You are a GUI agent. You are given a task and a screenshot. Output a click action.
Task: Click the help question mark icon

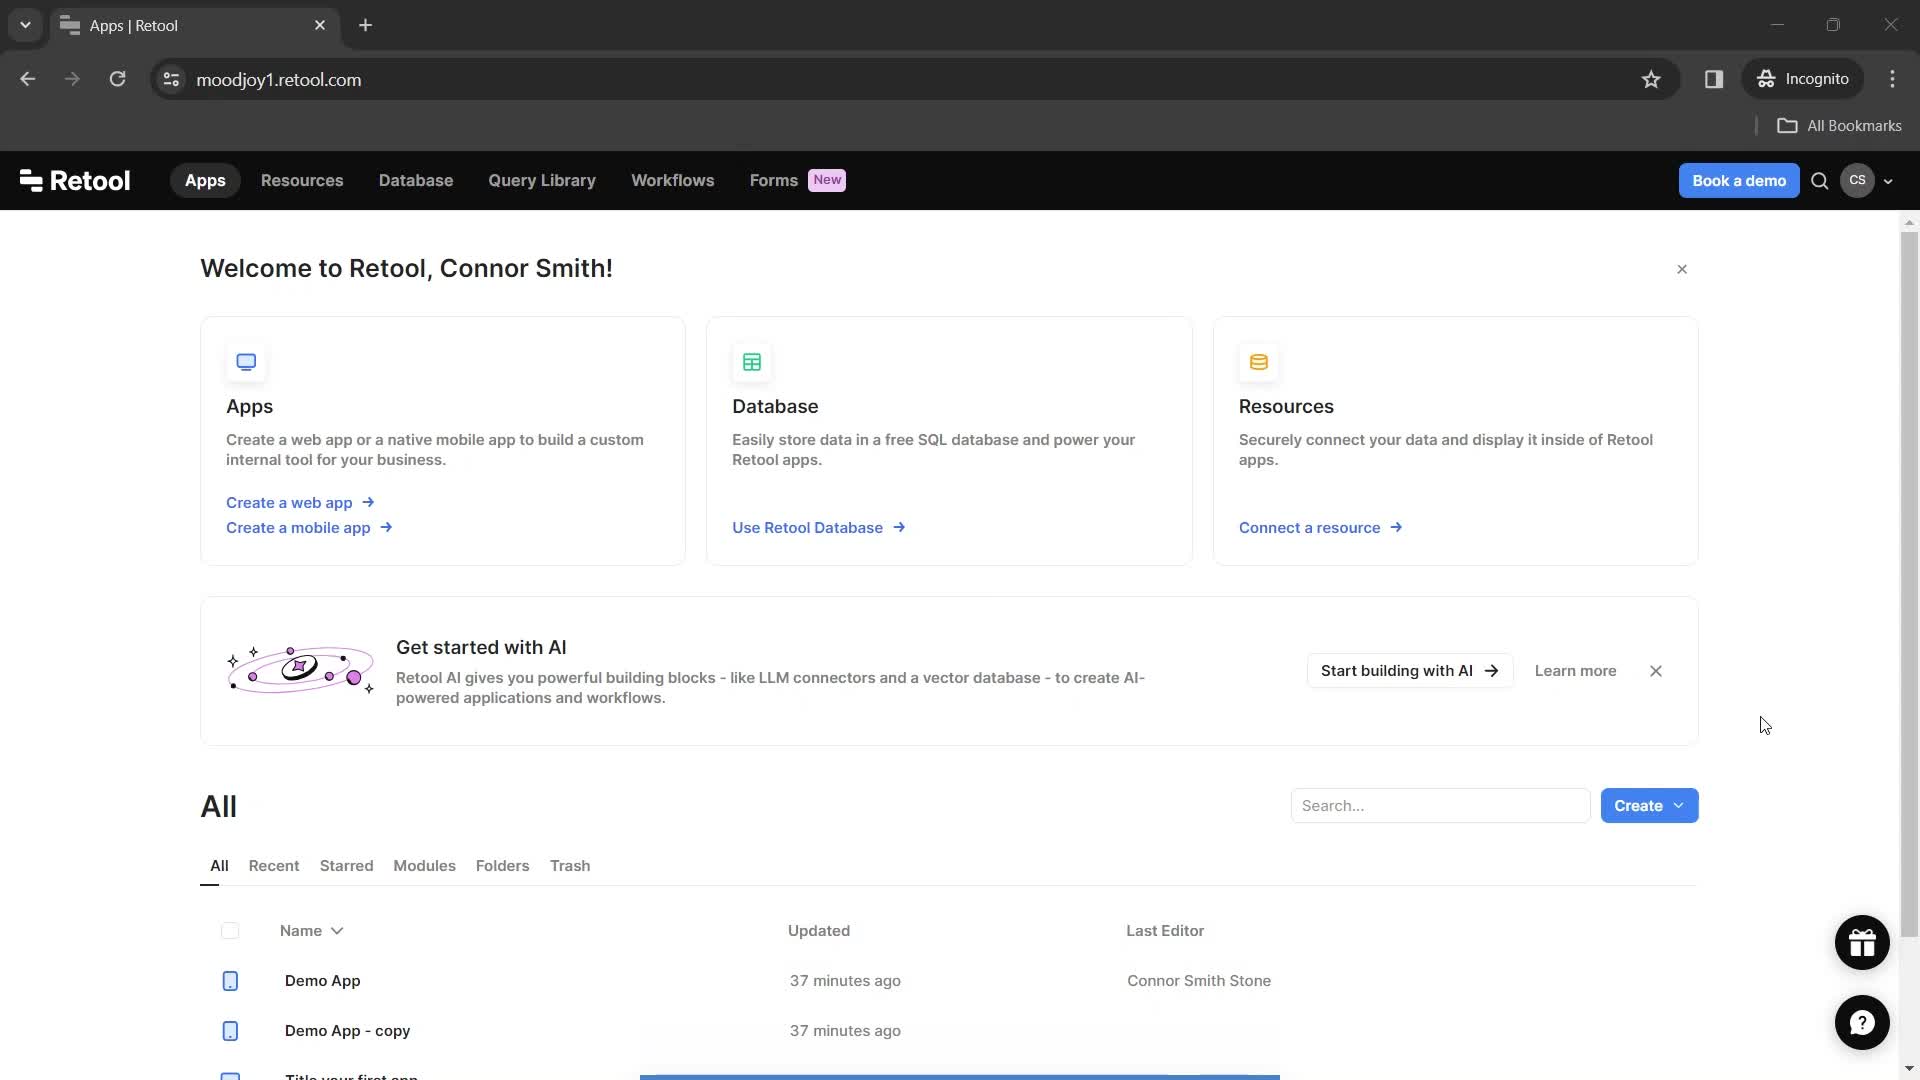pyautogui.click(x=1862, y=1022)
